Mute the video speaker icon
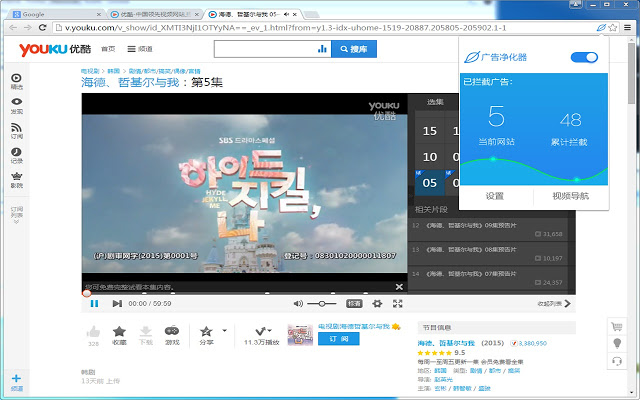This screenshot has width=640, height=400. [298, 303]
